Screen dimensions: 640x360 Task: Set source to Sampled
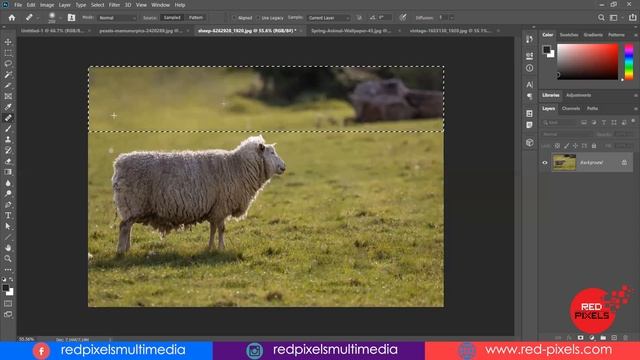[x=172, y=18]
